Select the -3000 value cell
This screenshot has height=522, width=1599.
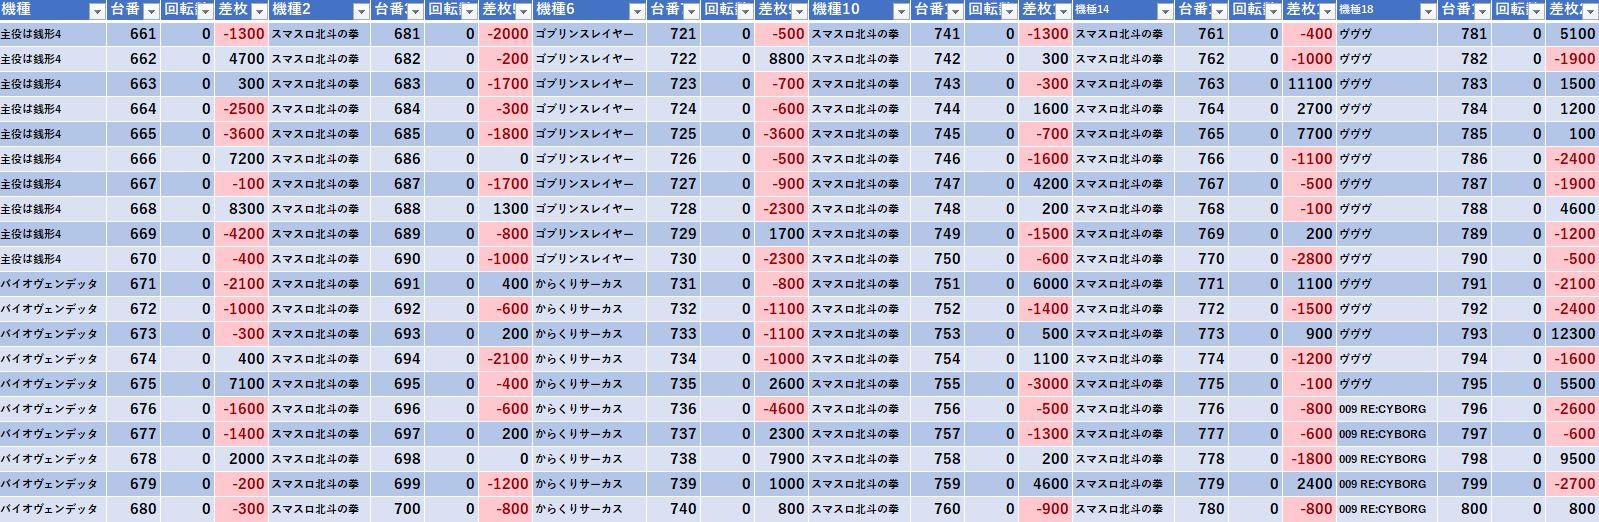(x=1046, y=384)
